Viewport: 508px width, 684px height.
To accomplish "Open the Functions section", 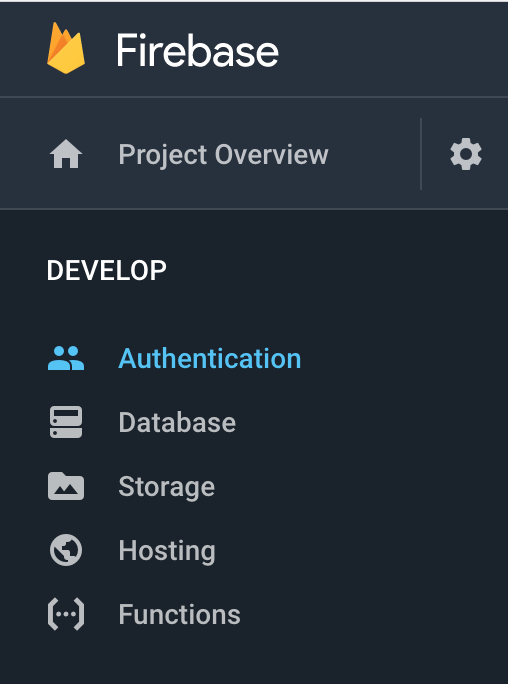I will click(x=179, y=615).
